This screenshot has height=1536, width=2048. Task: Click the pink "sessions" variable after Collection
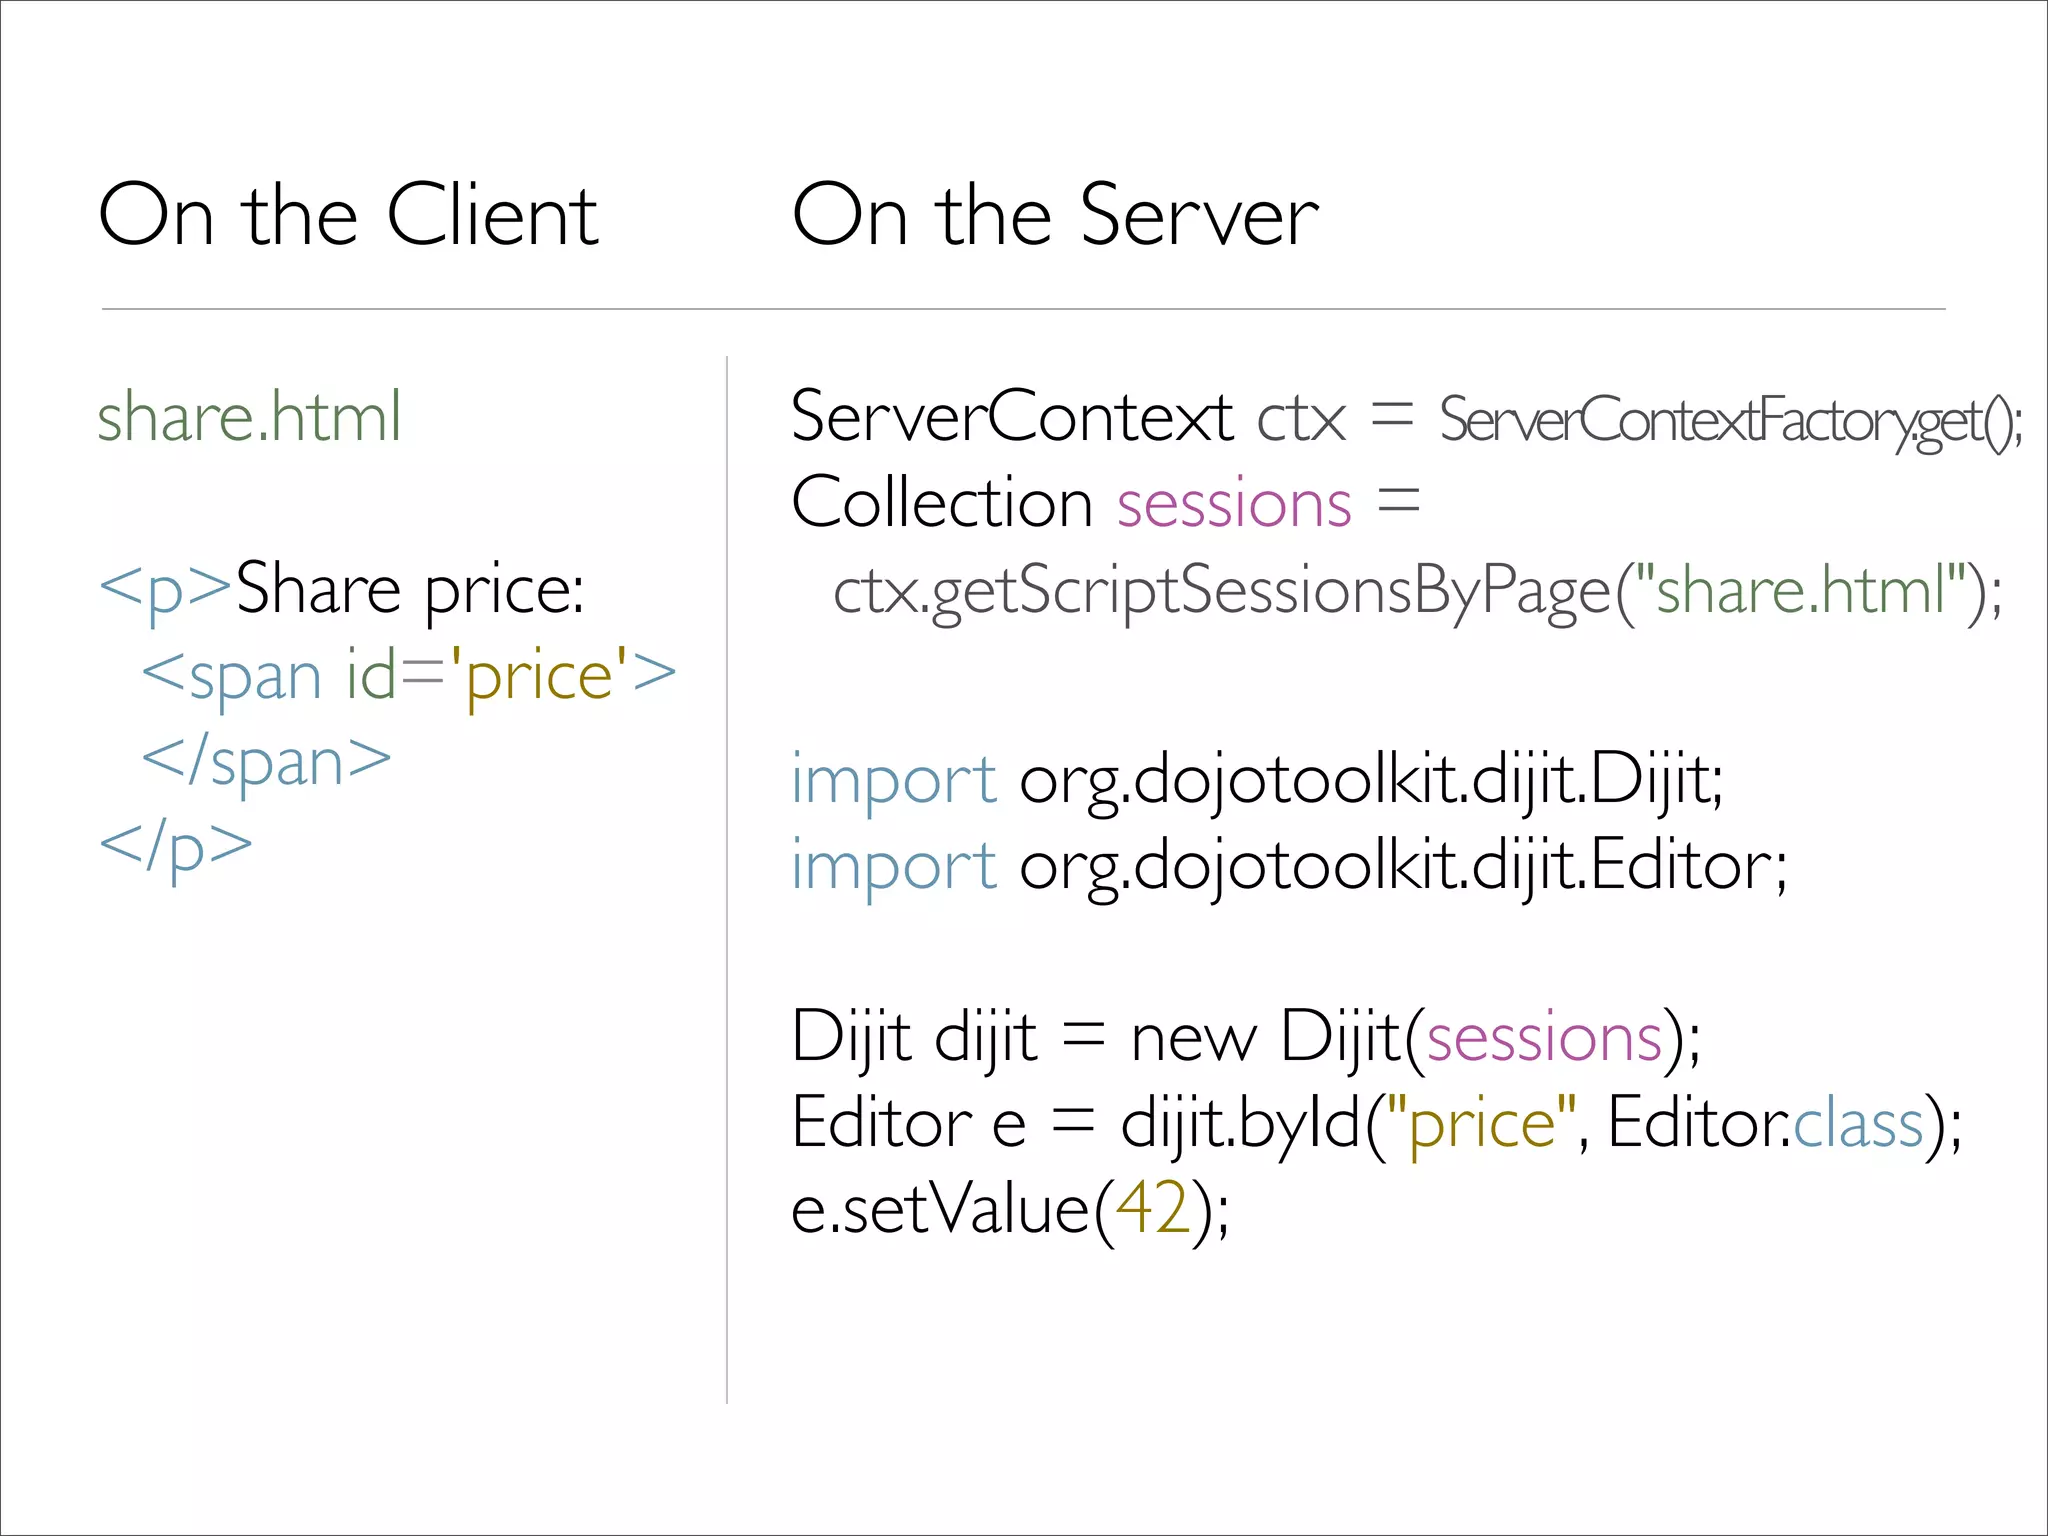coord(1234,503)
